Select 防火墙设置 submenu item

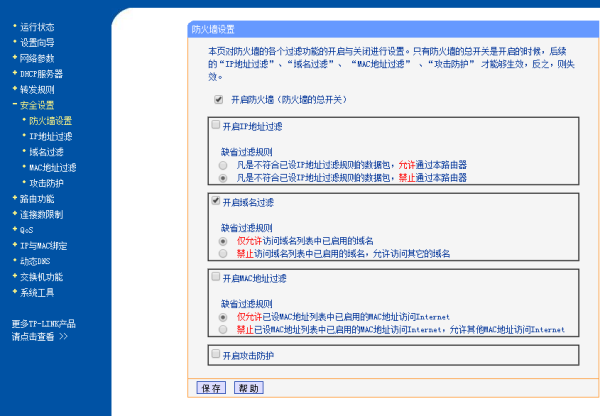coord(51,121)
